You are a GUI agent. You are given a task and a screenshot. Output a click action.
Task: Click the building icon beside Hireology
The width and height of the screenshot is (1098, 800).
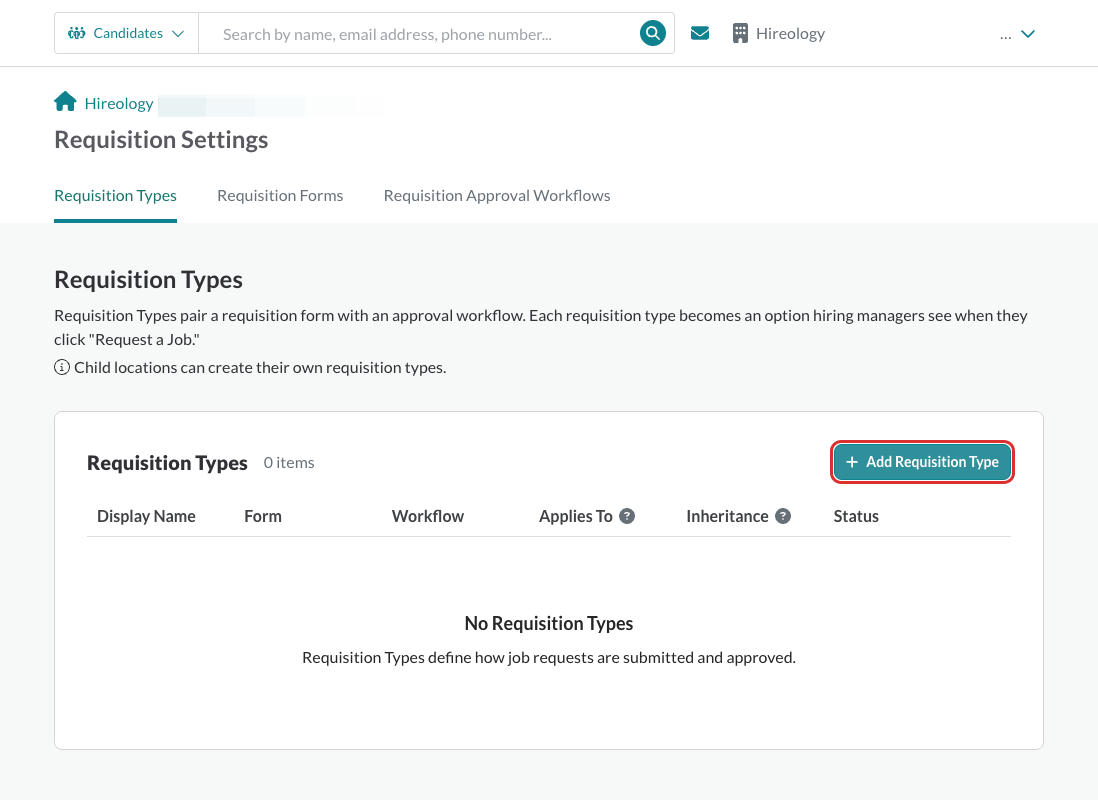[x=740, y=33]
